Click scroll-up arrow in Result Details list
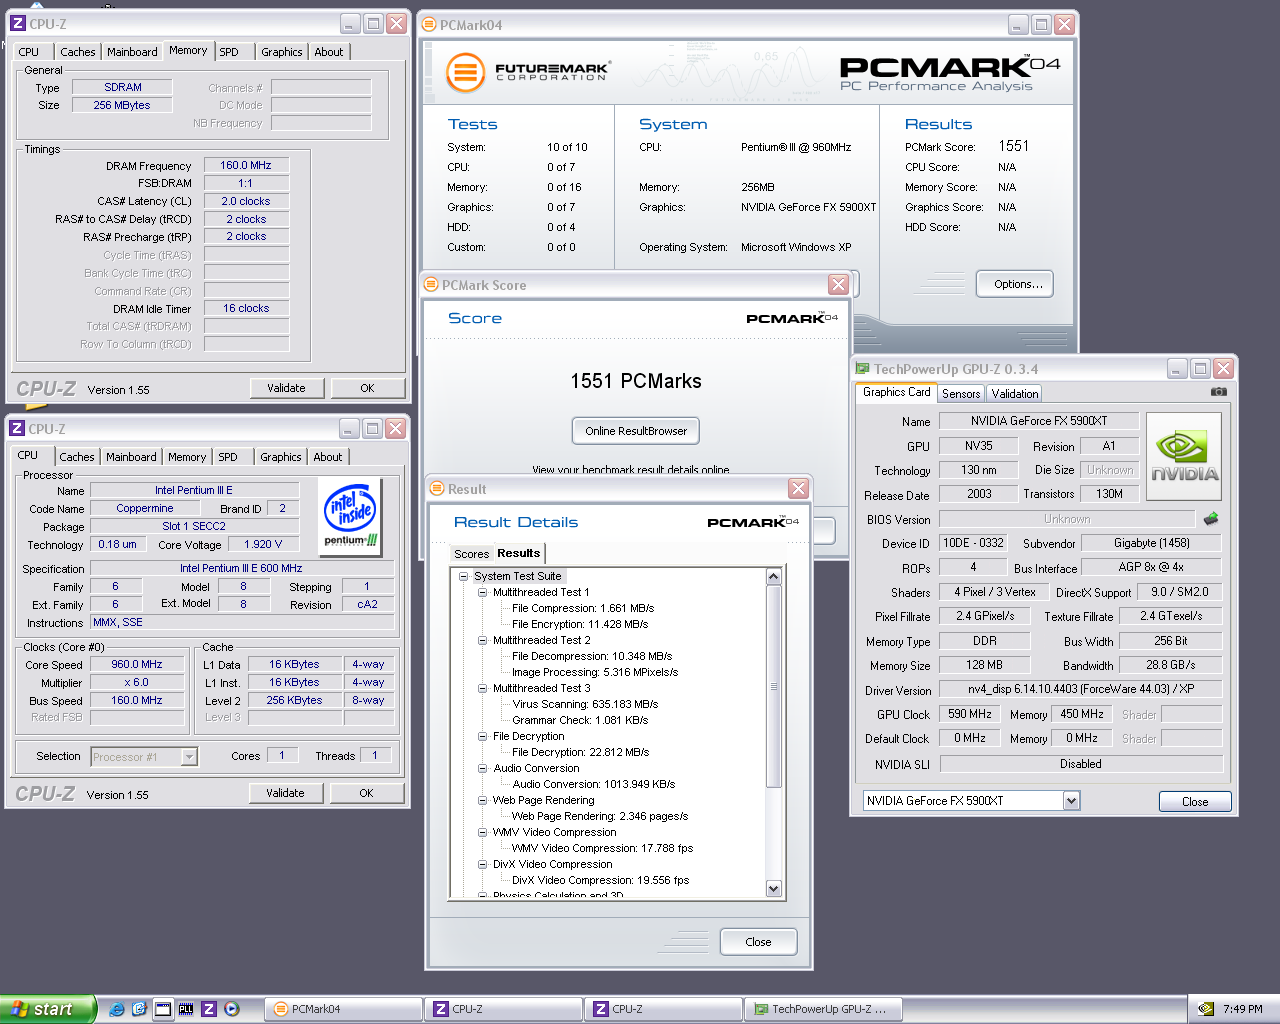1280x1024 pixels. coord(773,577)
